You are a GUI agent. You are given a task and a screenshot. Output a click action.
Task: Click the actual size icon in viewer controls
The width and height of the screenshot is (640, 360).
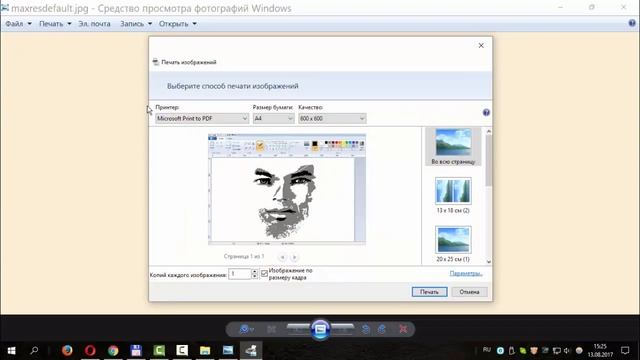[271, 329]
